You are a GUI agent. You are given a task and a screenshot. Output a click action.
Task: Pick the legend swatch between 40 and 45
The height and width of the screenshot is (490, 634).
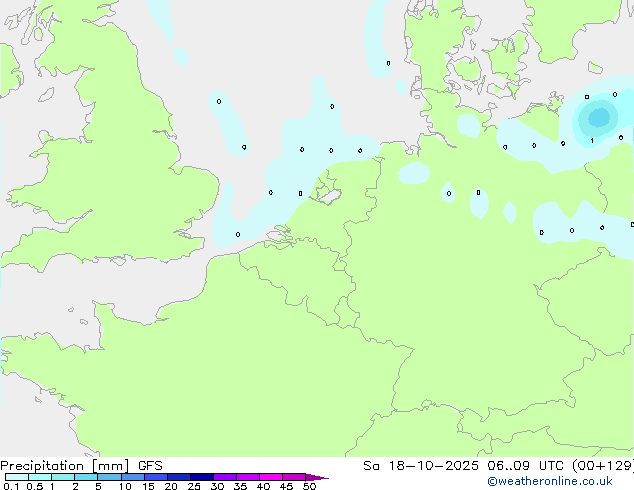pyautogui.click(x=271, y=477)
